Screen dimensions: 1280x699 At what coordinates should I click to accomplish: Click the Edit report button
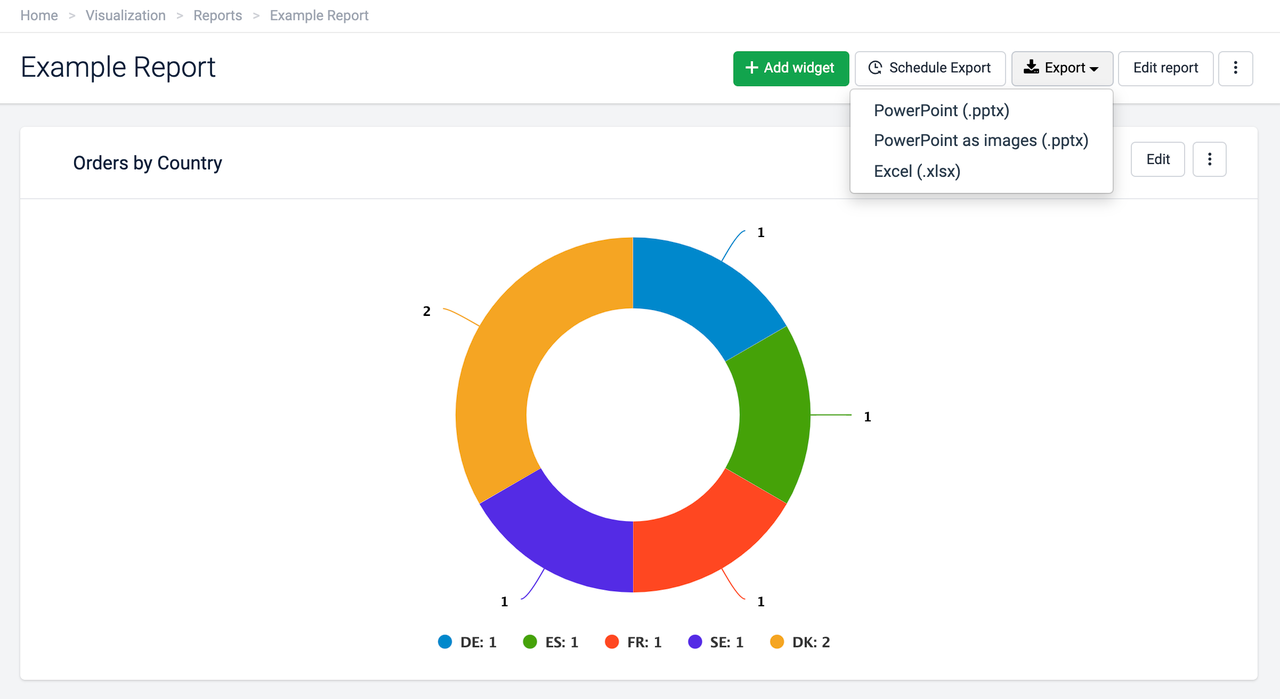1165,68
